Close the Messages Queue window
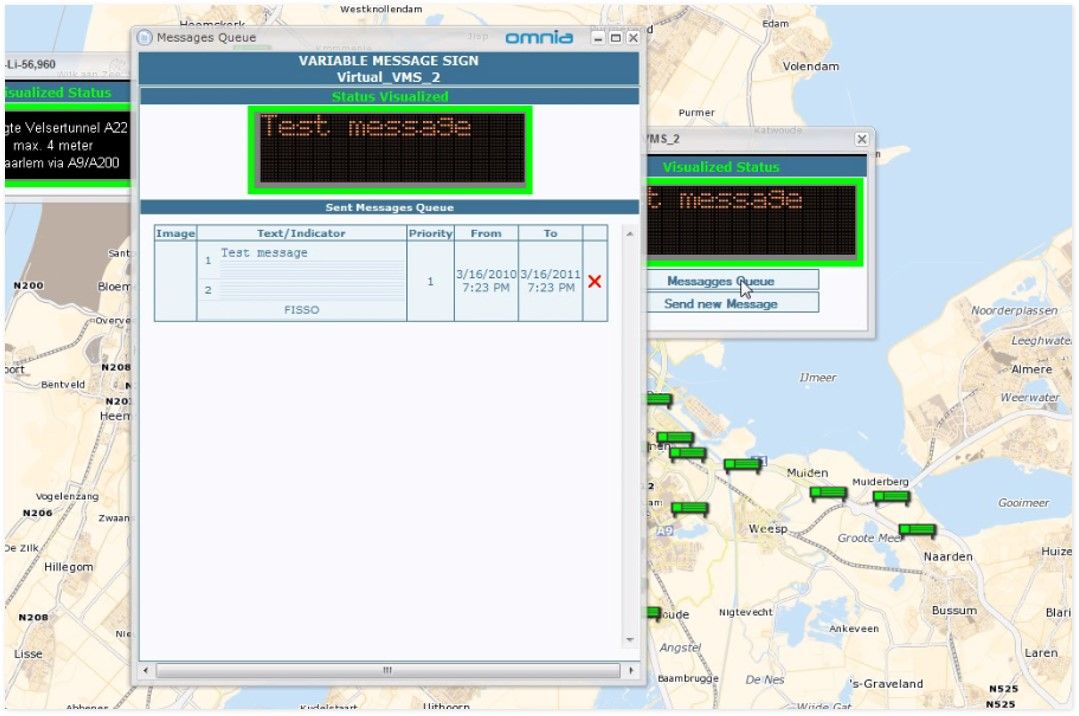The width and height of the screenshot is (1079, 716). [x=633, y=38]
